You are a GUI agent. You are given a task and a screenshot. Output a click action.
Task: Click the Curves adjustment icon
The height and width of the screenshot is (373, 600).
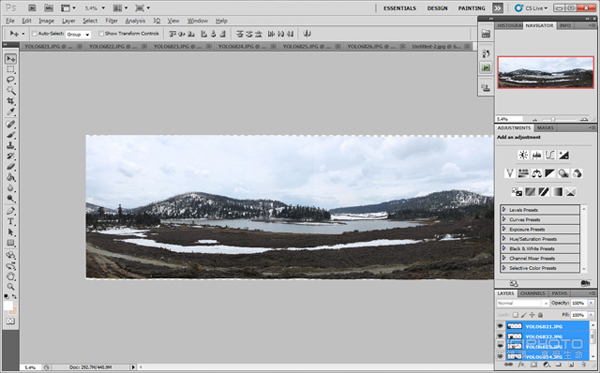click(550, 155)
